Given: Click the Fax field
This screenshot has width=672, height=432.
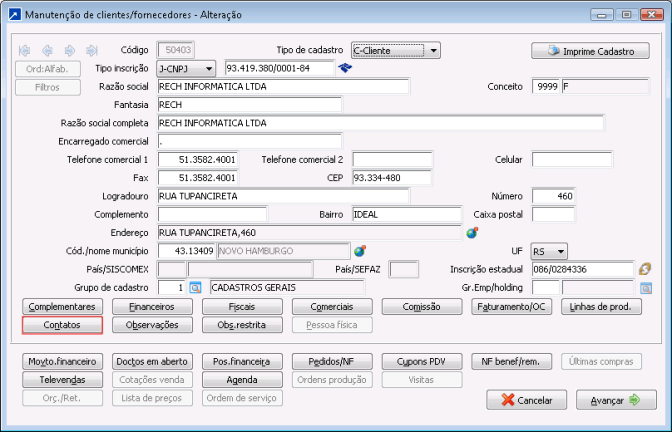Looking at the screenshot, I should point(198,178).
